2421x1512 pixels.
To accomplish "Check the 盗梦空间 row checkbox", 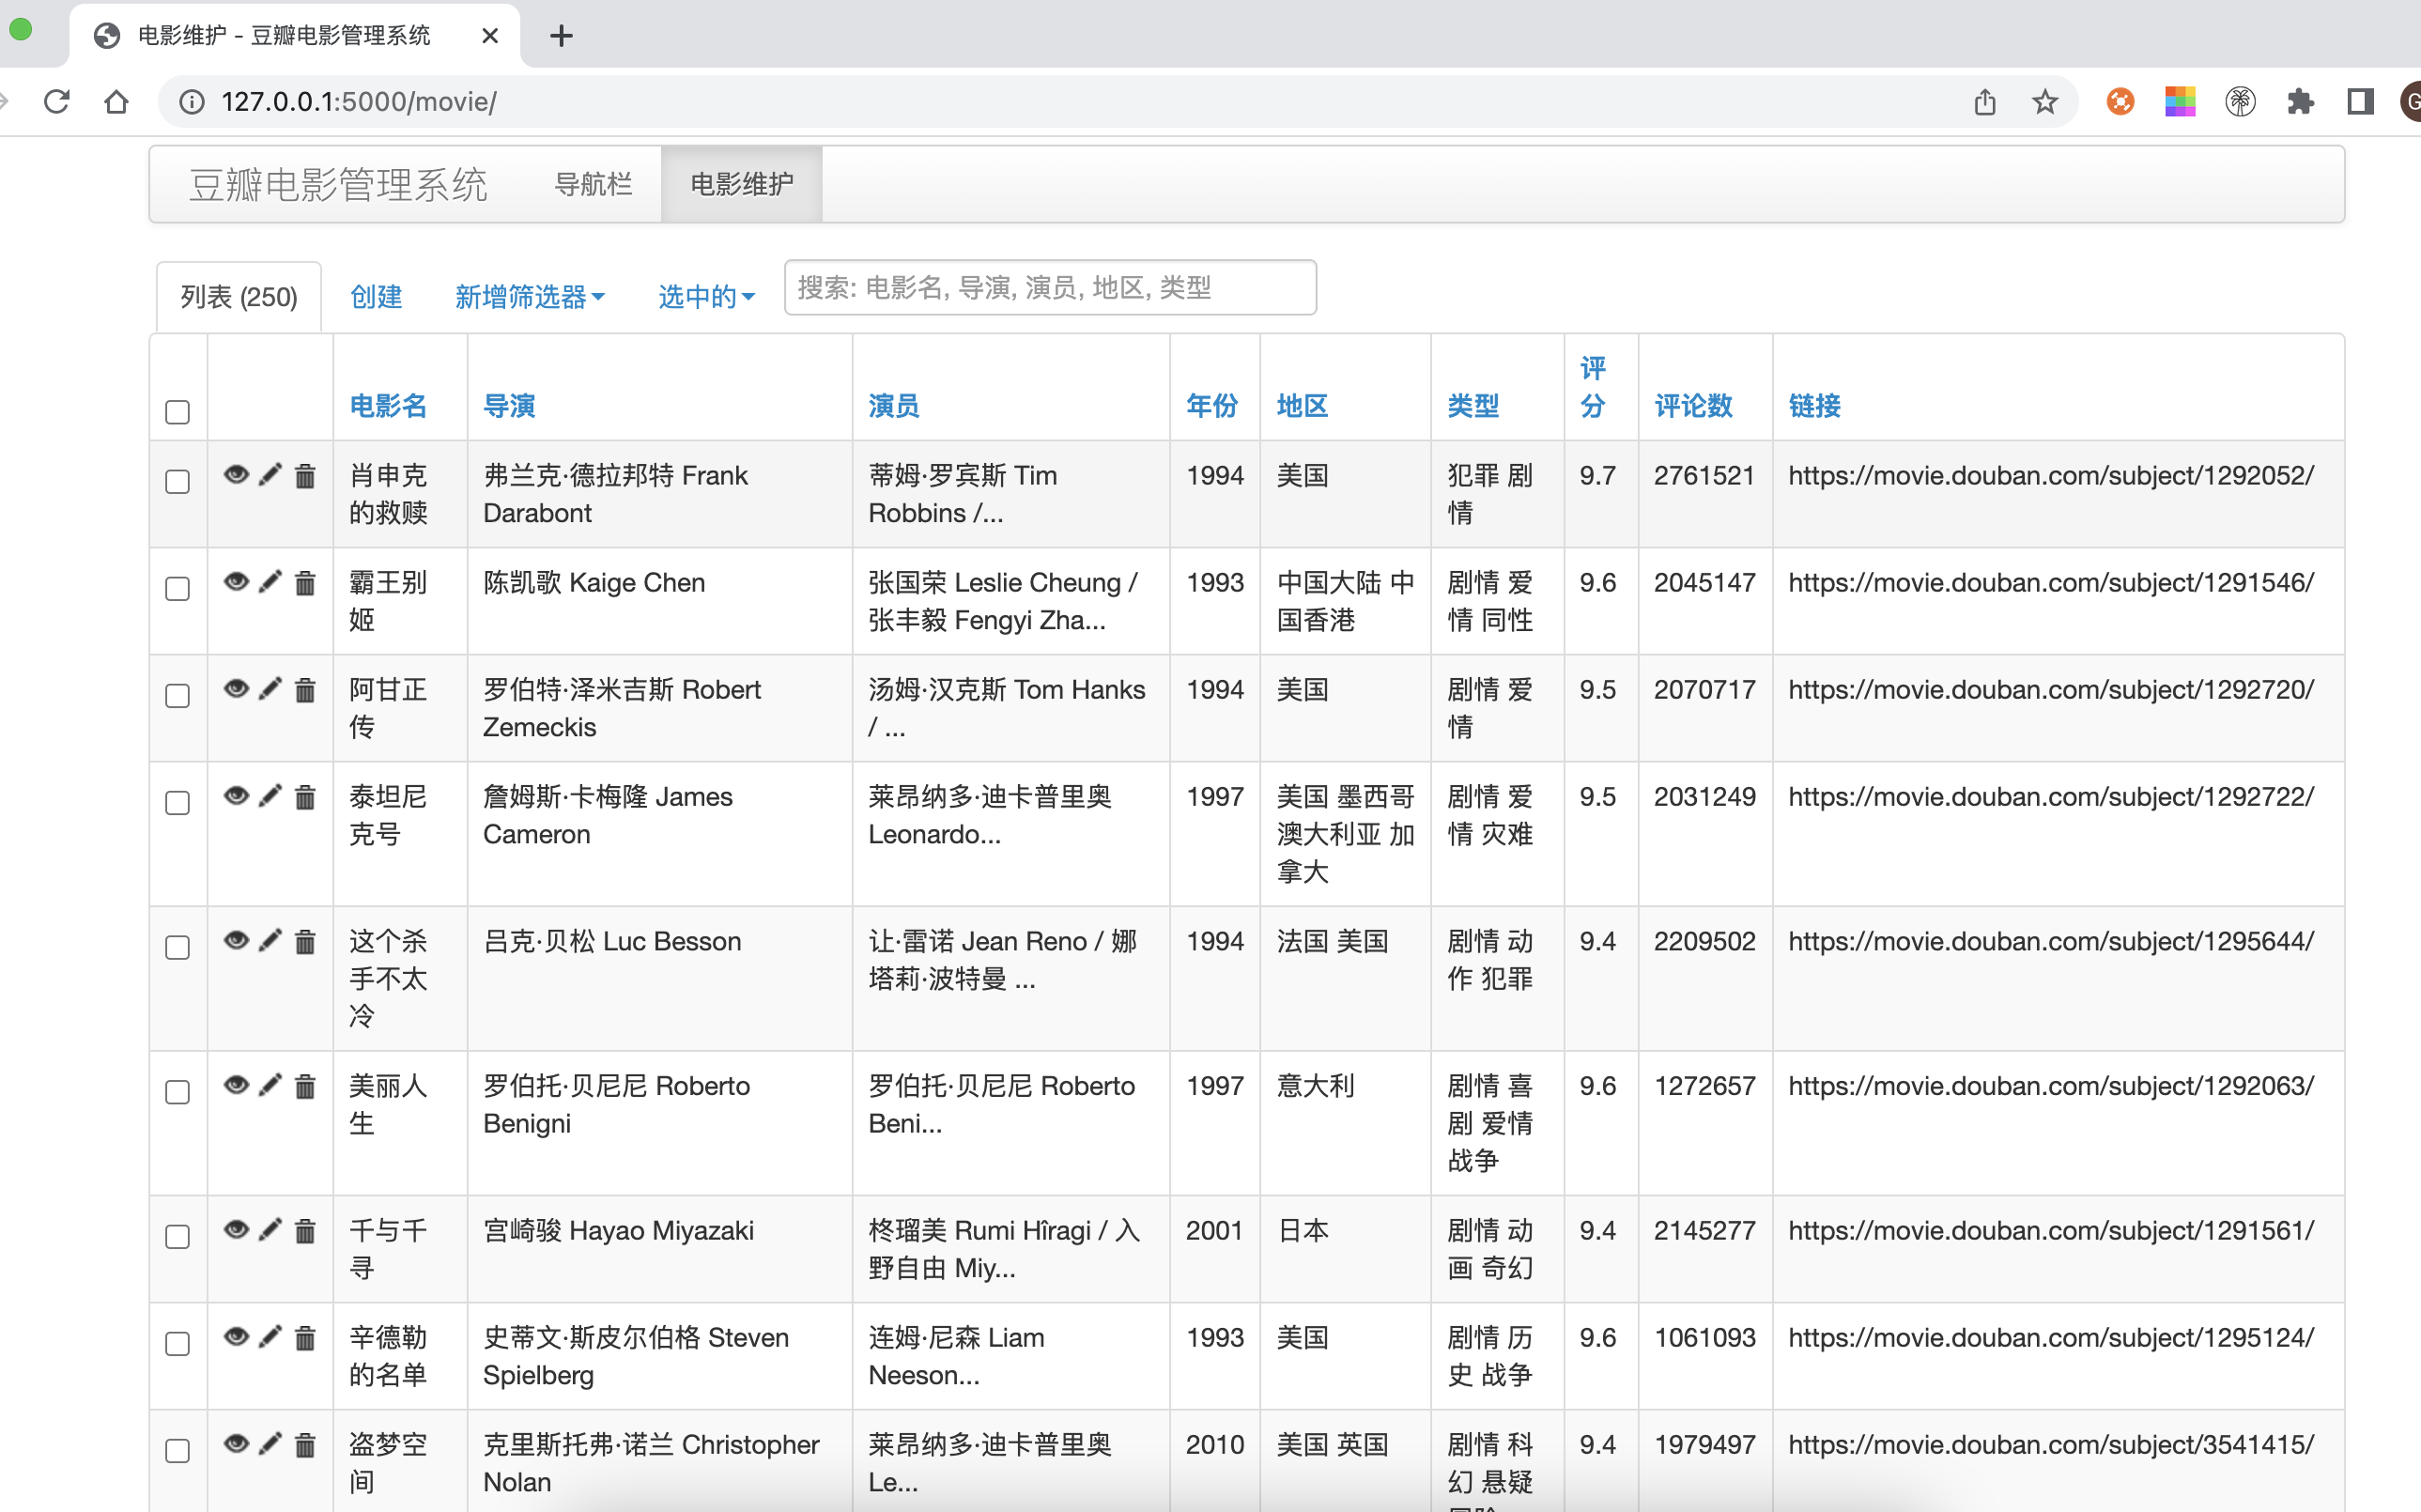I will (x=177, y=1451).
